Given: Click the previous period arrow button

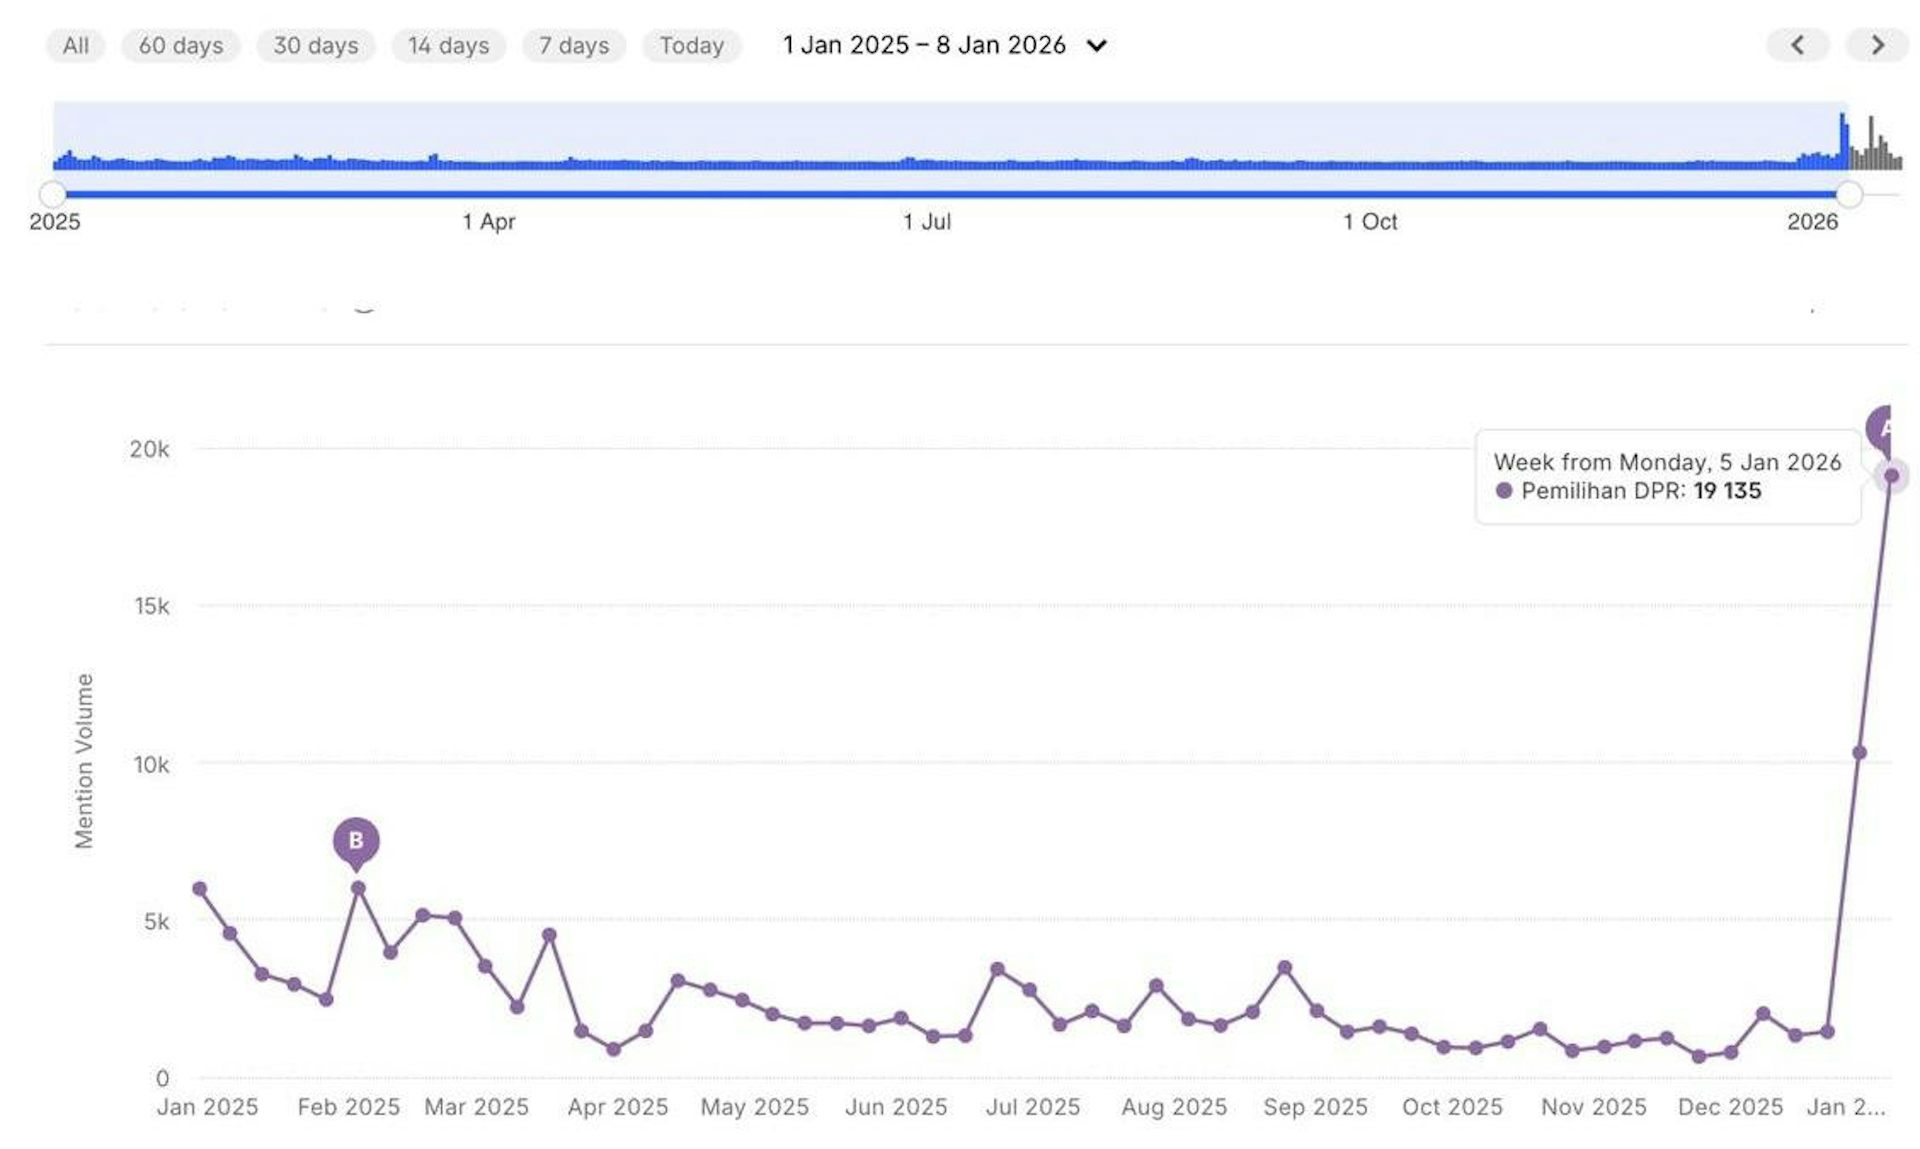Looking at the screenshot, I should (1797, 45).
